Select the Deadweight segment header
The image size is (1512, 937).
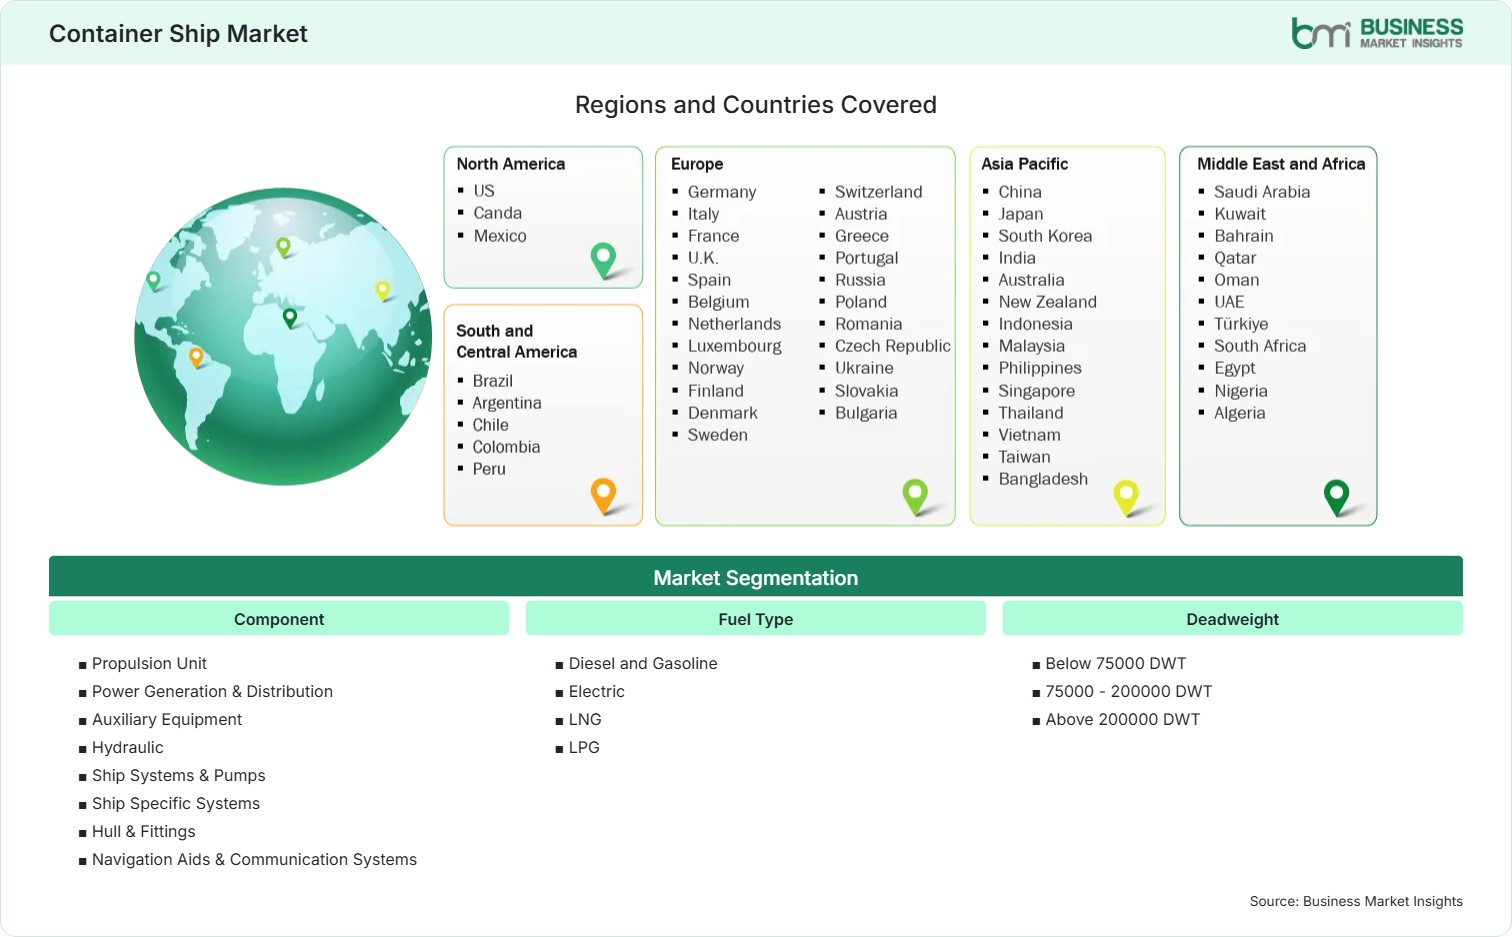coord(1233,619)
